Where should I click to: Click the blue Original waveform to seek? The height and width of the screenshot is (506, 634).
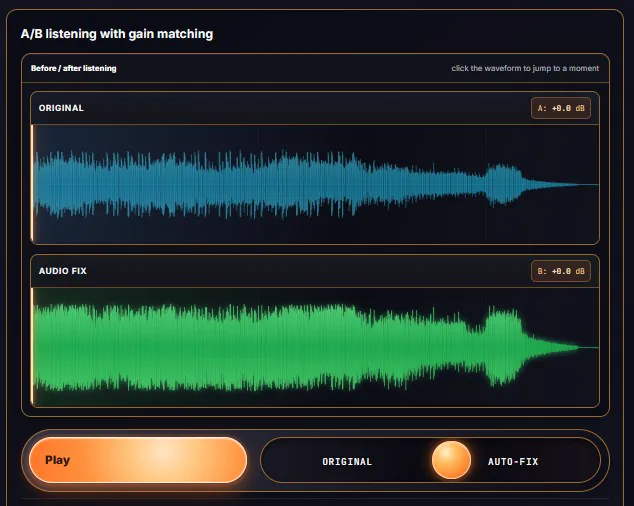click(315, 184)
